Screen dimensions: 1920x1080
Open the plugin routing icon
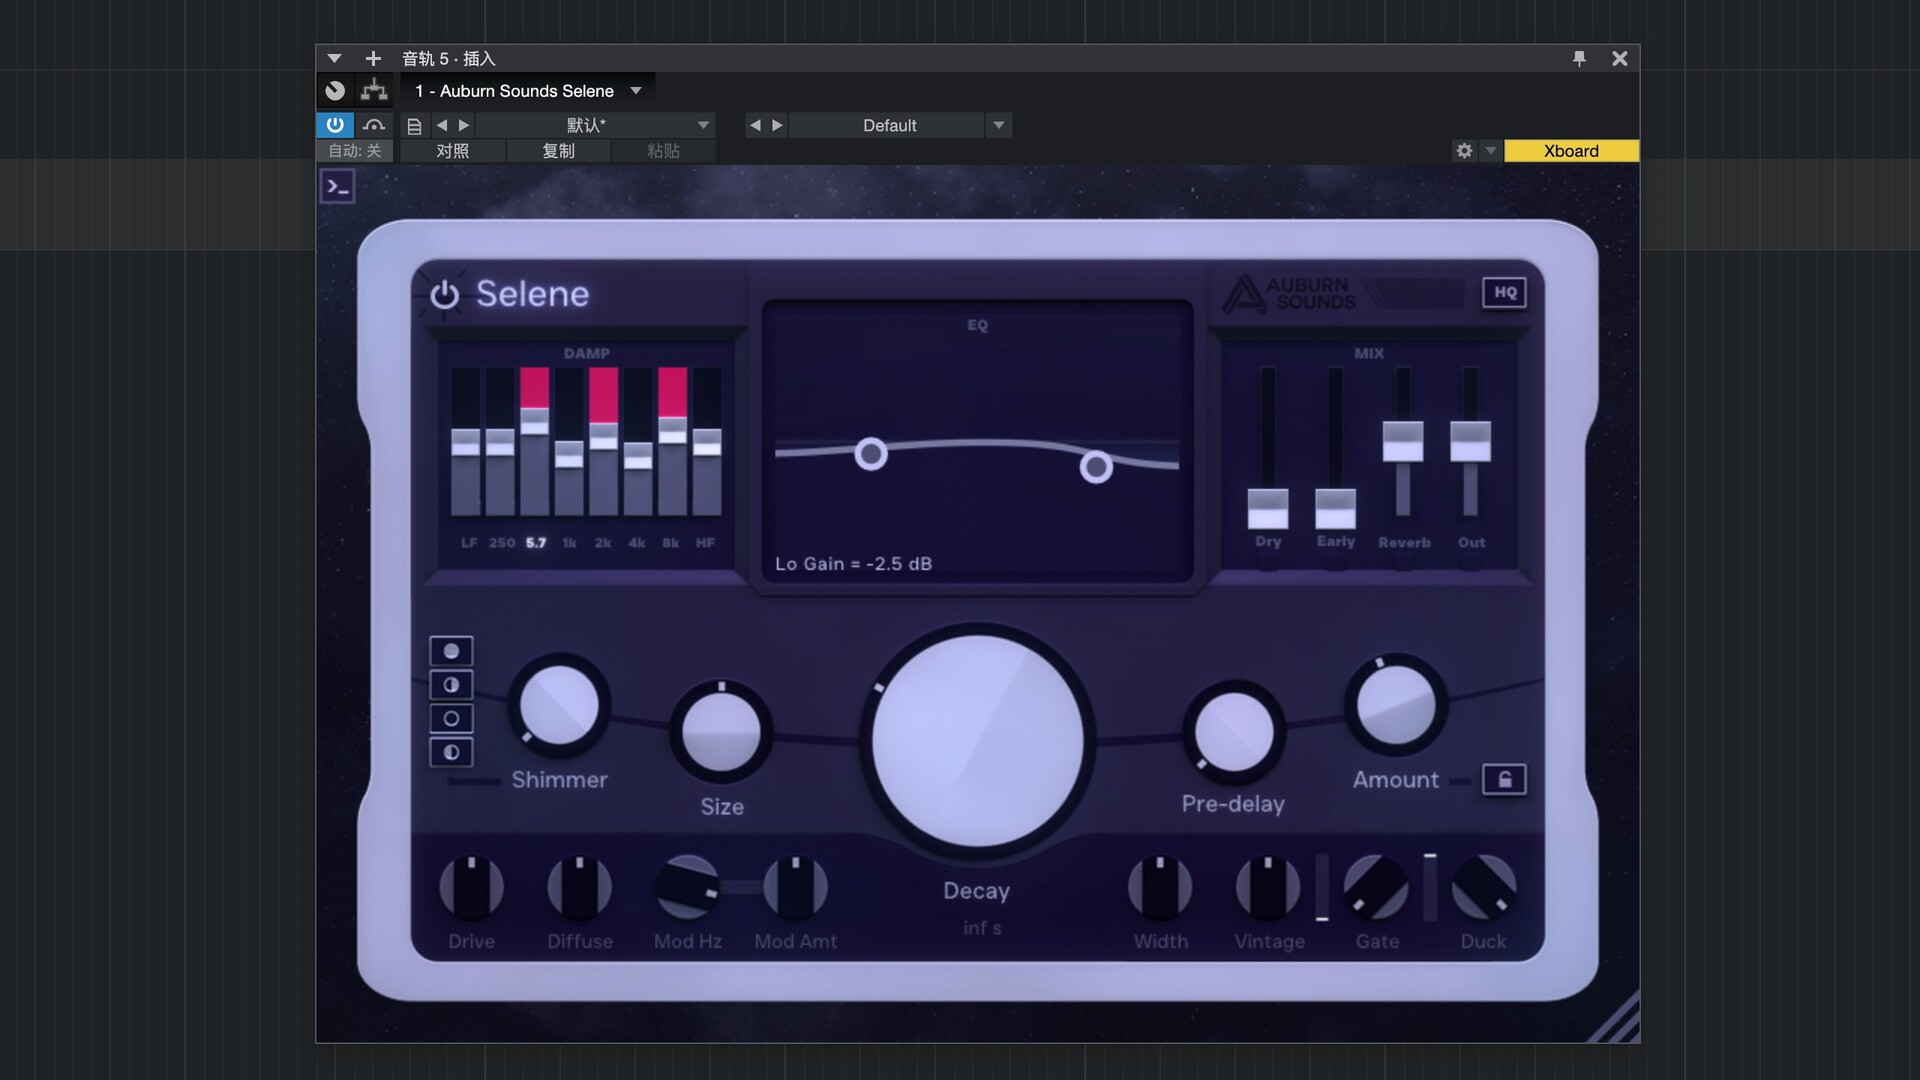click(x=374, y=91)
